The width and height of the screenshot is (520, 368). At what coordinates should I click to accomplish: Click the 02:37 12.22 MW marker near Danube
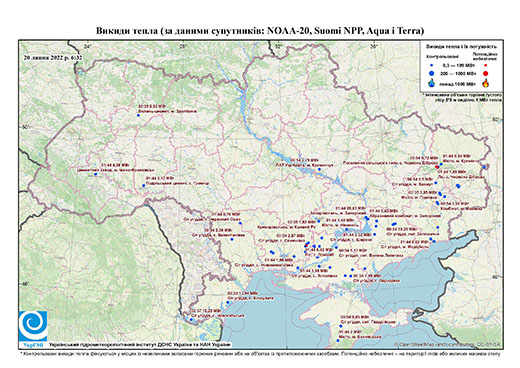(191, 320)
